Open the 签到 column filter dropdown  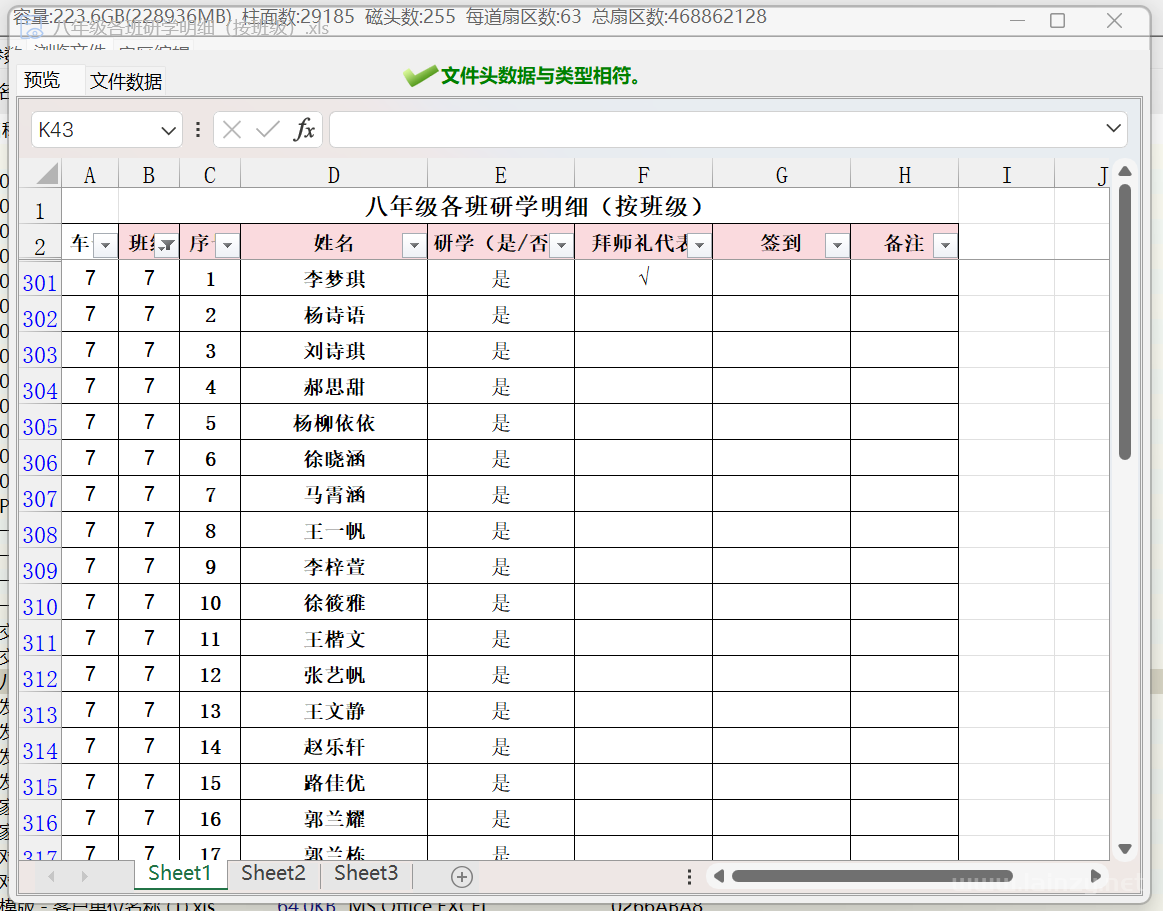[837, 245]
